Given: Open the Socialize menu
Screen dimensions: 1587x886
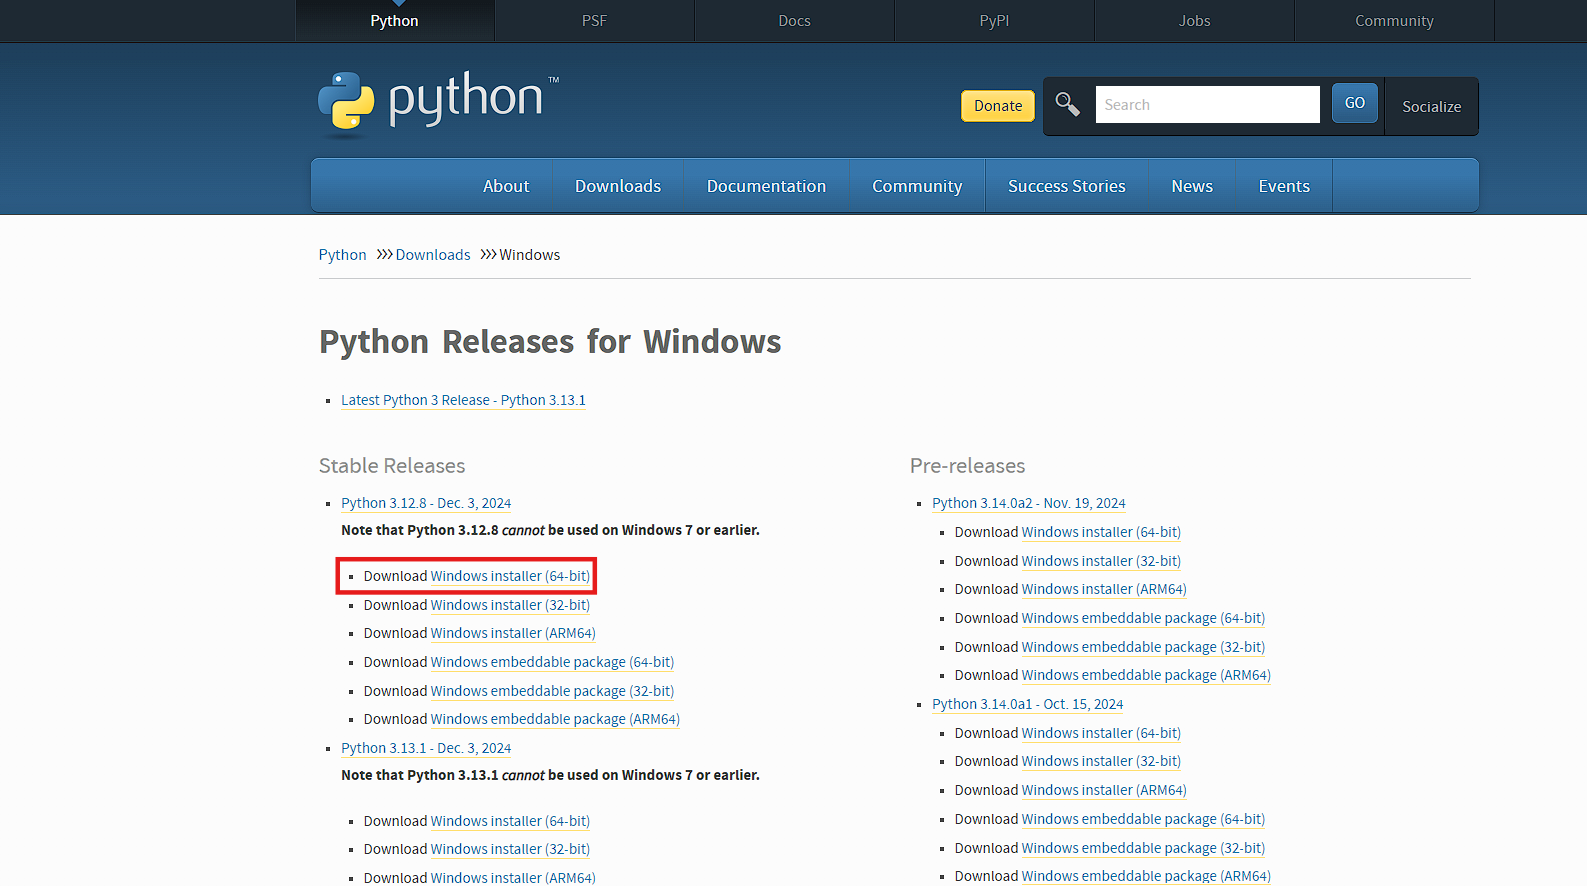Looking at the screenshot, I should 1431,106.
